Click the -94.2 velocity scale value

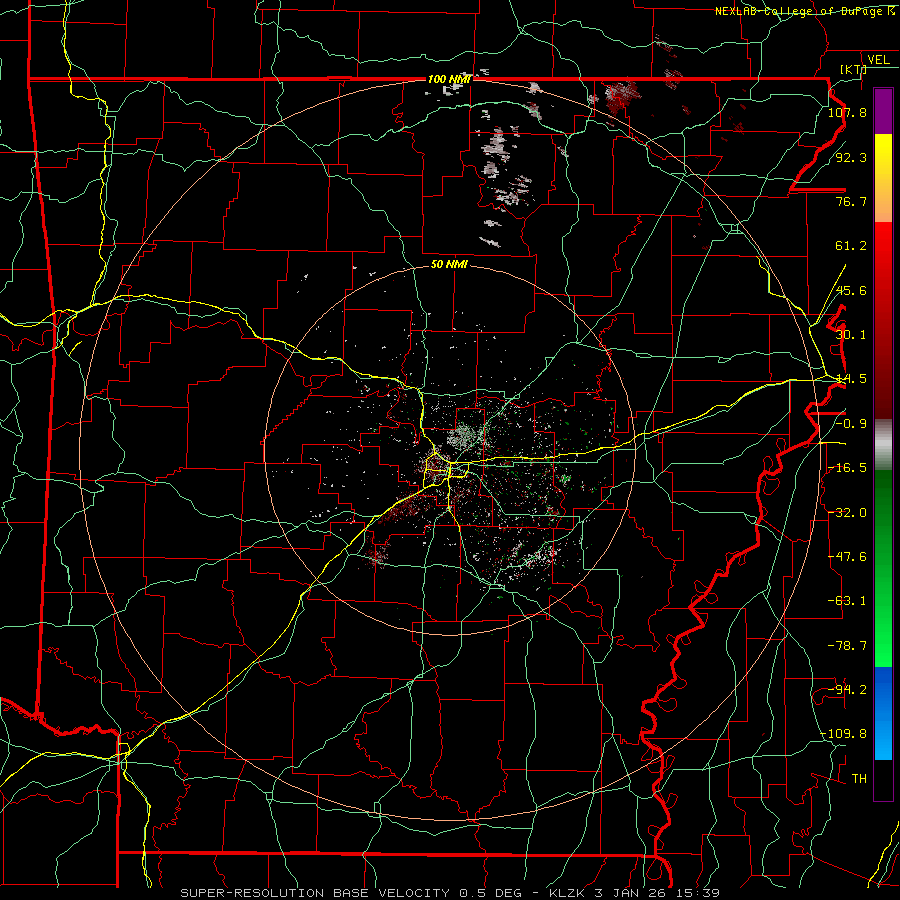(847, 690)
